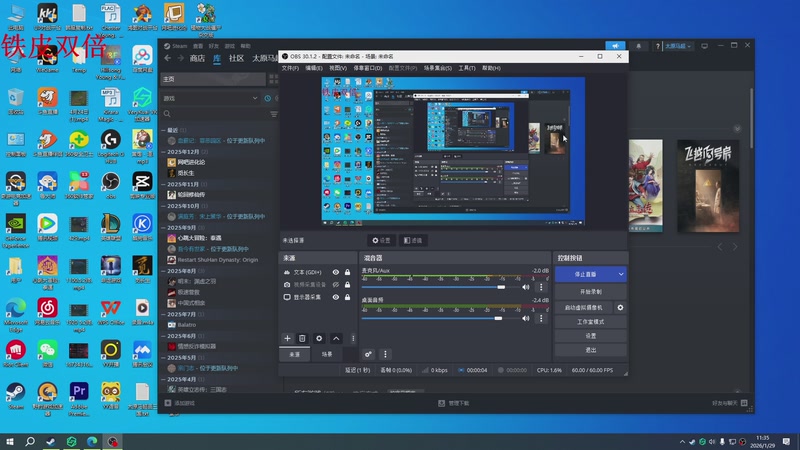This screenshot has height=450, width=800.
Task: Collapse the 2025年11月 group in Steam
Action: tap(163, 184)
